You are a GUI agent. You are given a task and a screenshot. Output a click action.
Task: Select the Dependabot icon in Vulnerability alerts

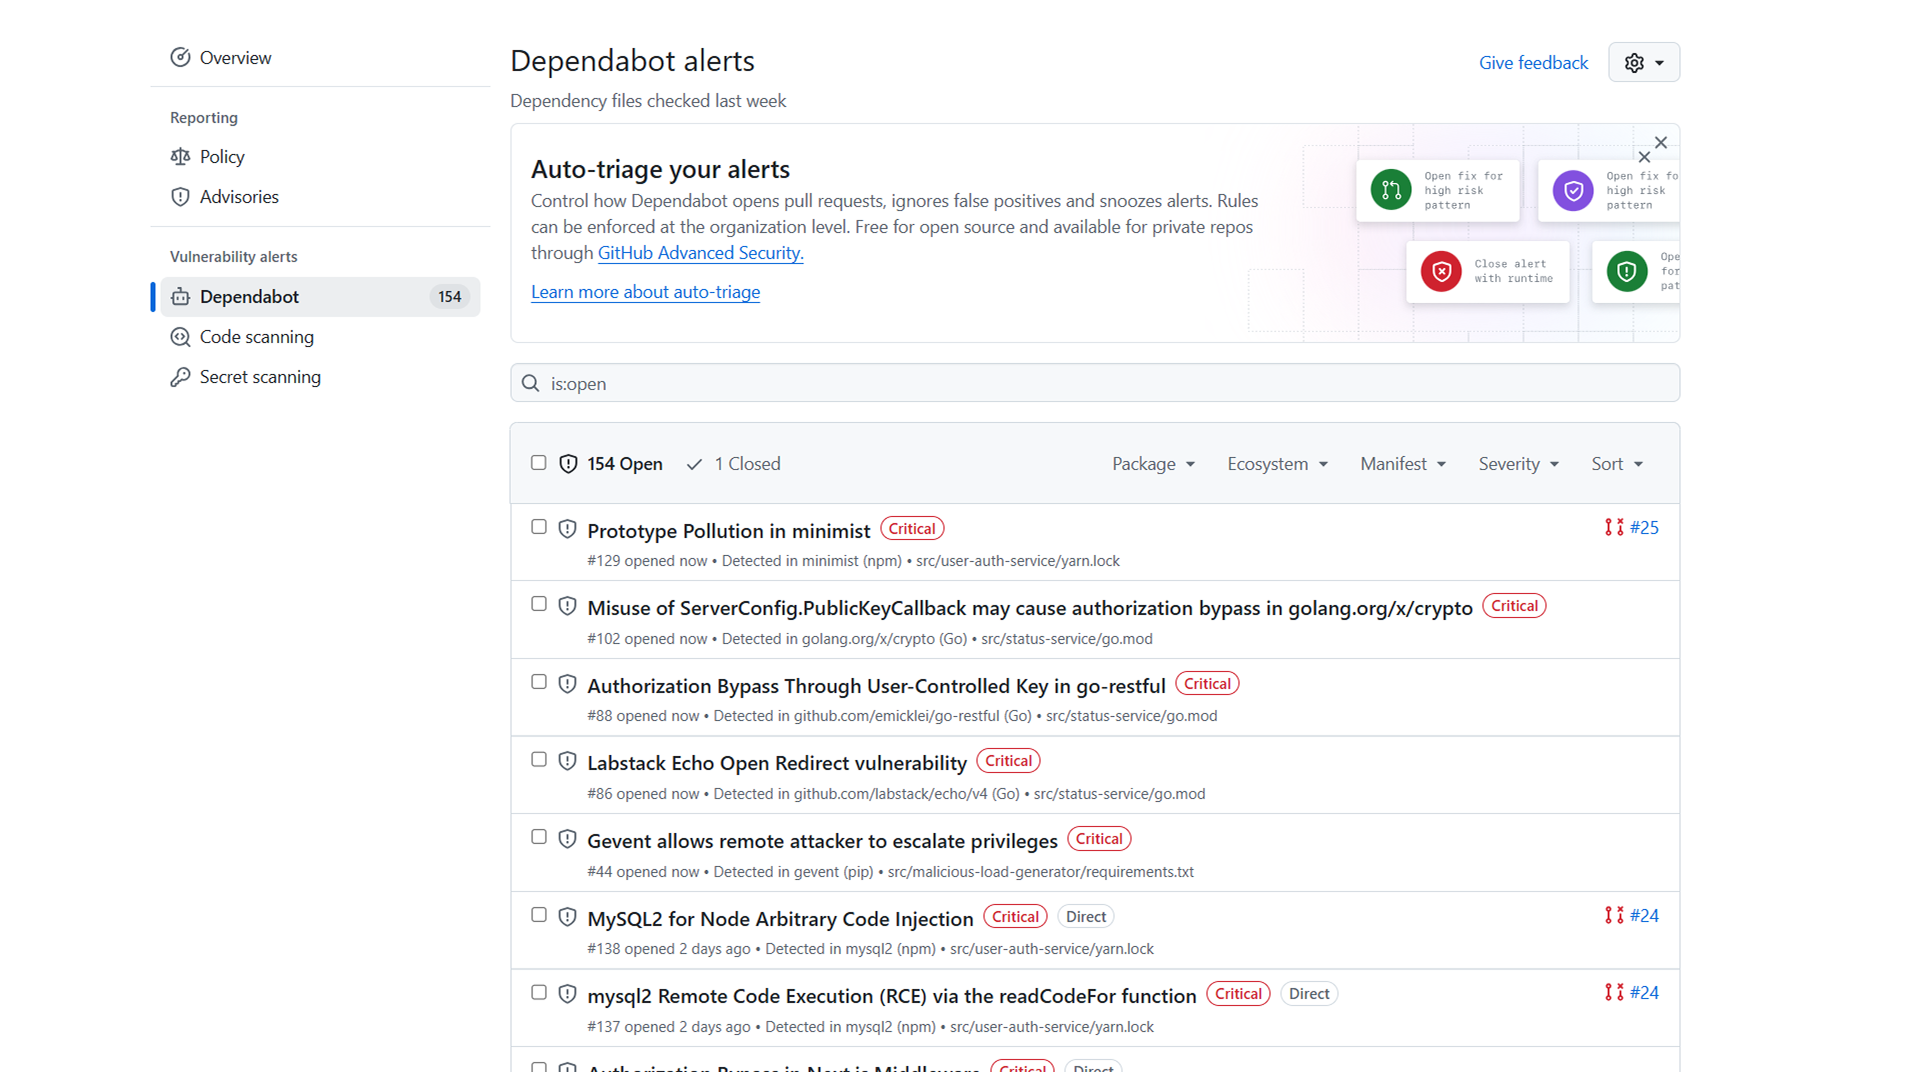pyautogui.click(x=181, y=296)
